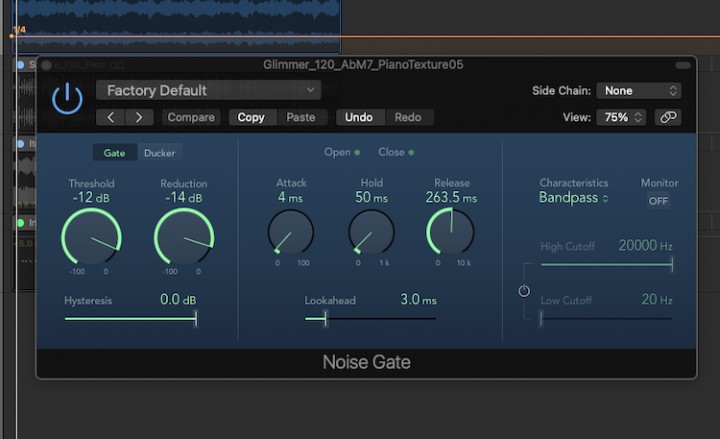
Task: Click the link icon beside View
Action: tap(668, 118)
